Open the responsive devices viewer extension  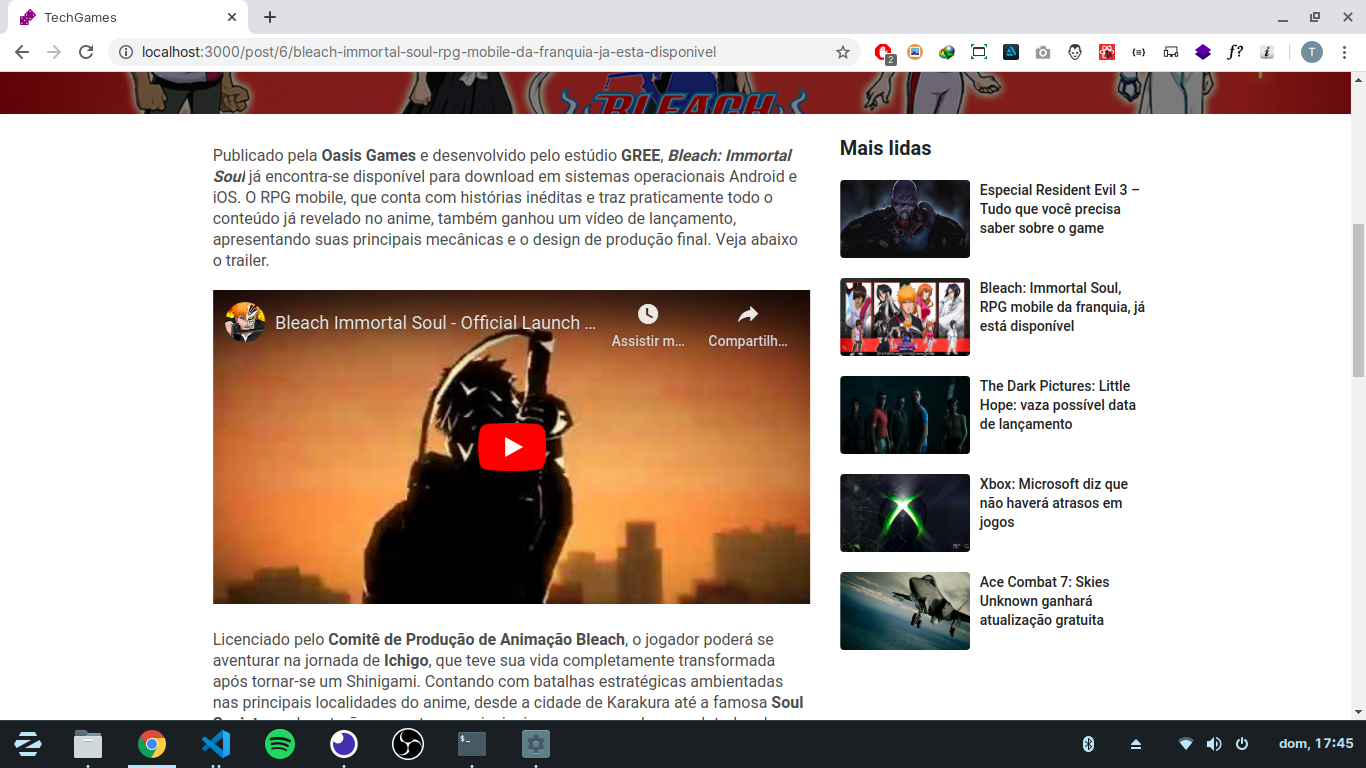point(1171,52)
